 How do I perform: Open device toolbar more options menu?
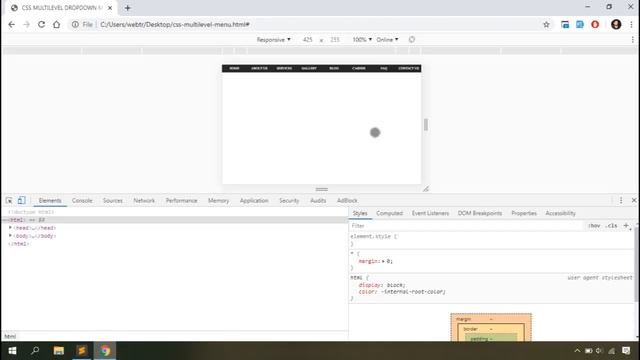point(633,40)
